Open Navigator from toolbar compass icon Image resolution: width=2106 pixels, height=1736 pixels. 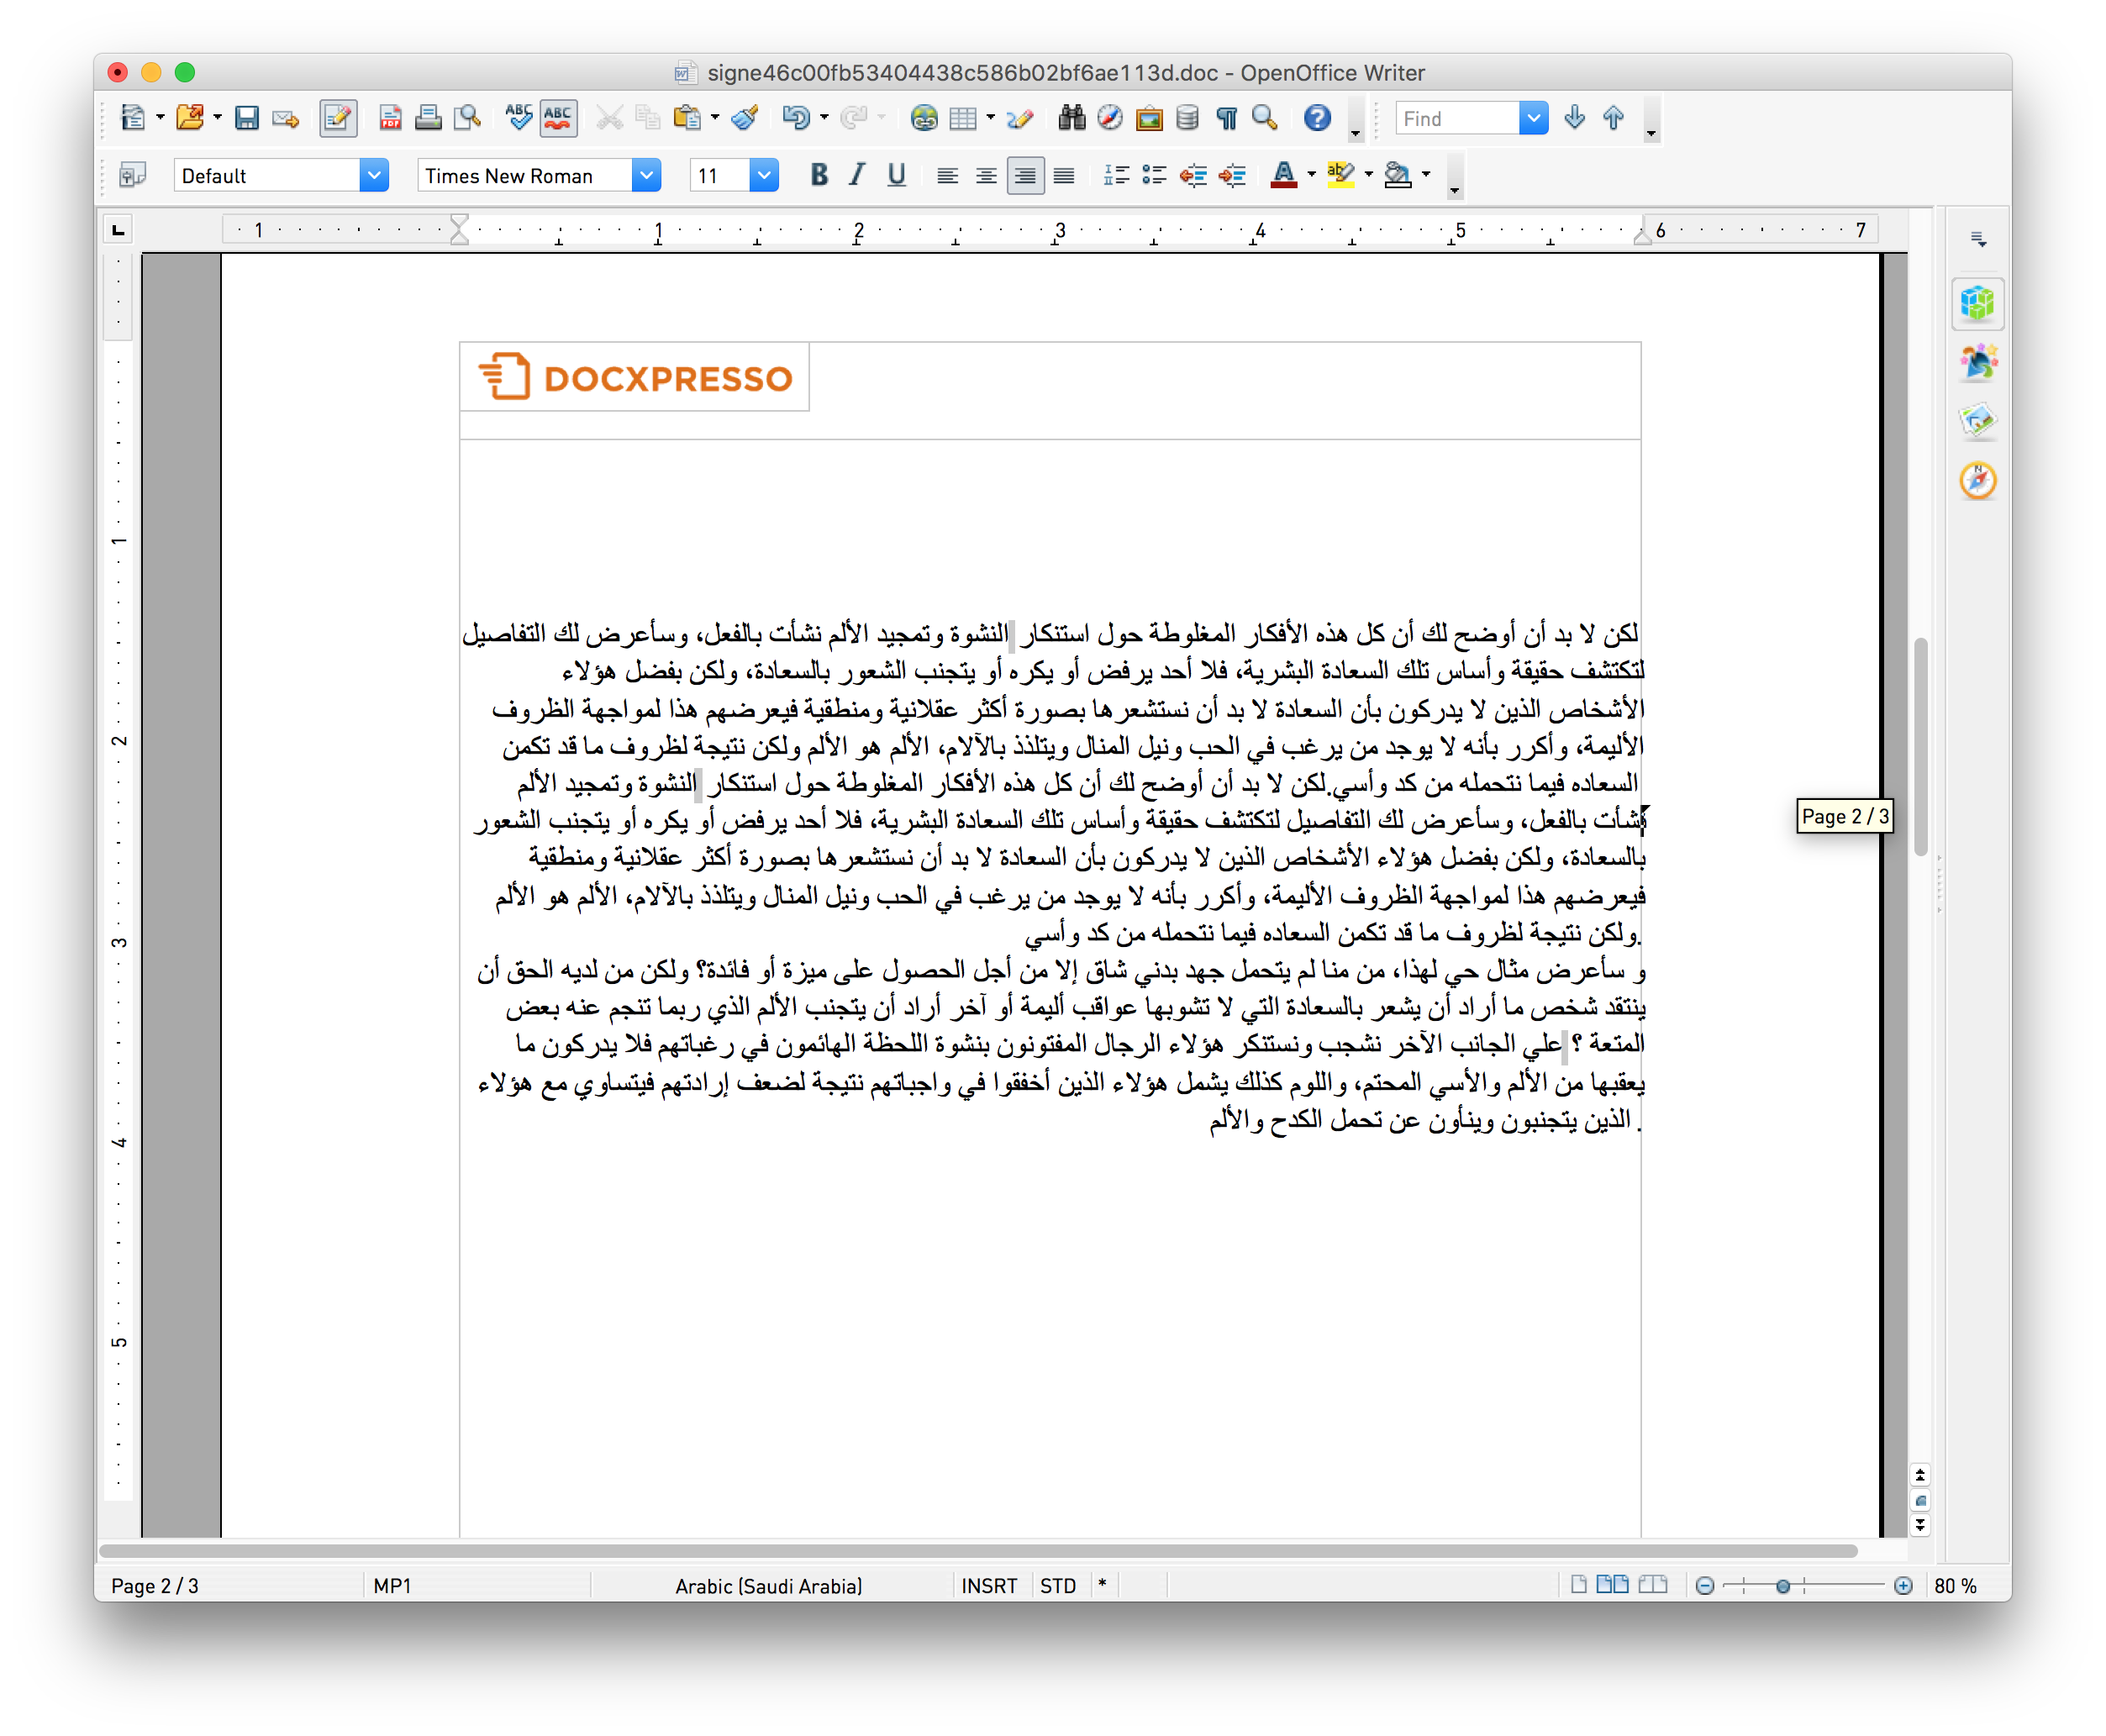(x=1110, y=118)
